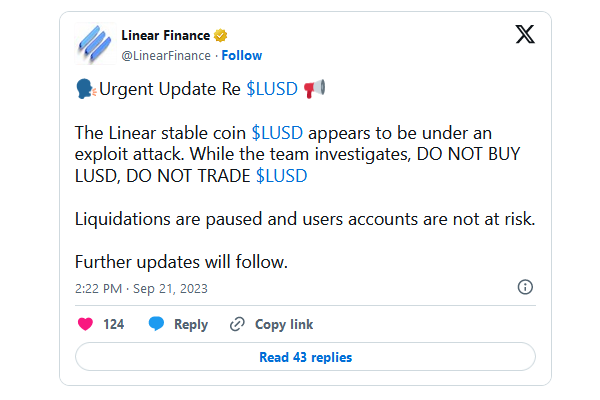600x400 pixels.
Task: Click the 'Liquidations are paused' sentence
Action: (305, 219)
